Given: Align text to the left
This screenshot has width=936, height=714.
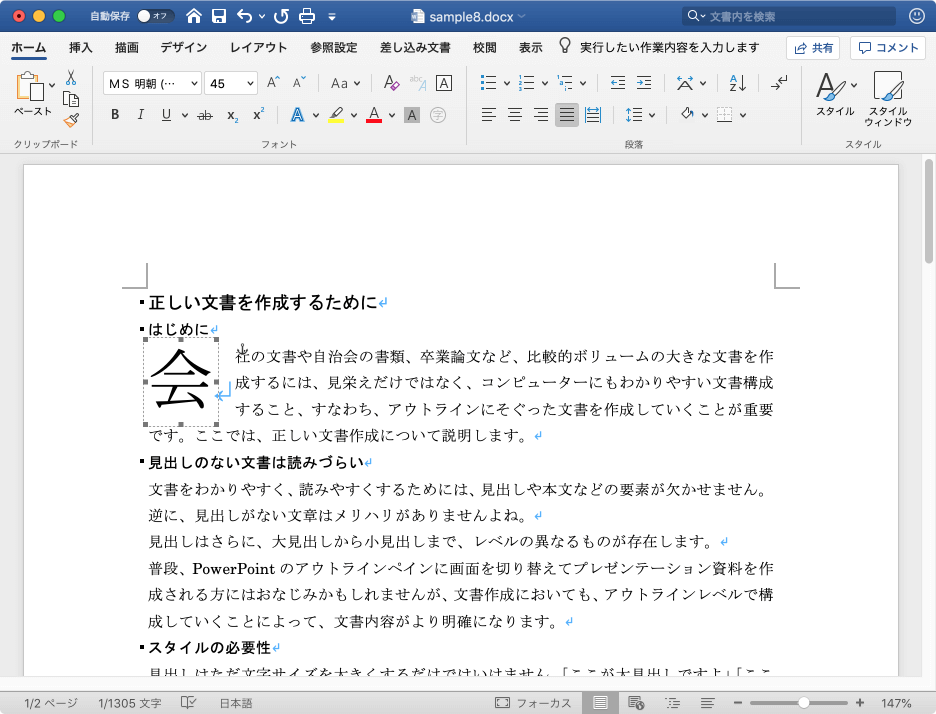Looking at the screenshot, I should [488, 115].
